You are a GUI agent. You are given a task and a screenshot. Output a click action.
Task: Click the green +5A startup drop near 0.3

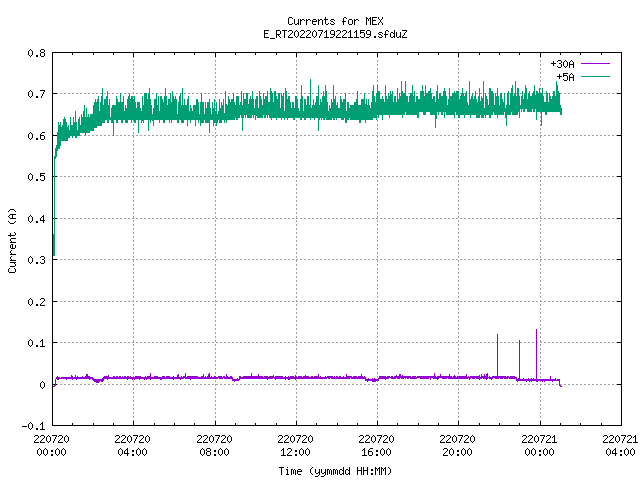[54, 245]
